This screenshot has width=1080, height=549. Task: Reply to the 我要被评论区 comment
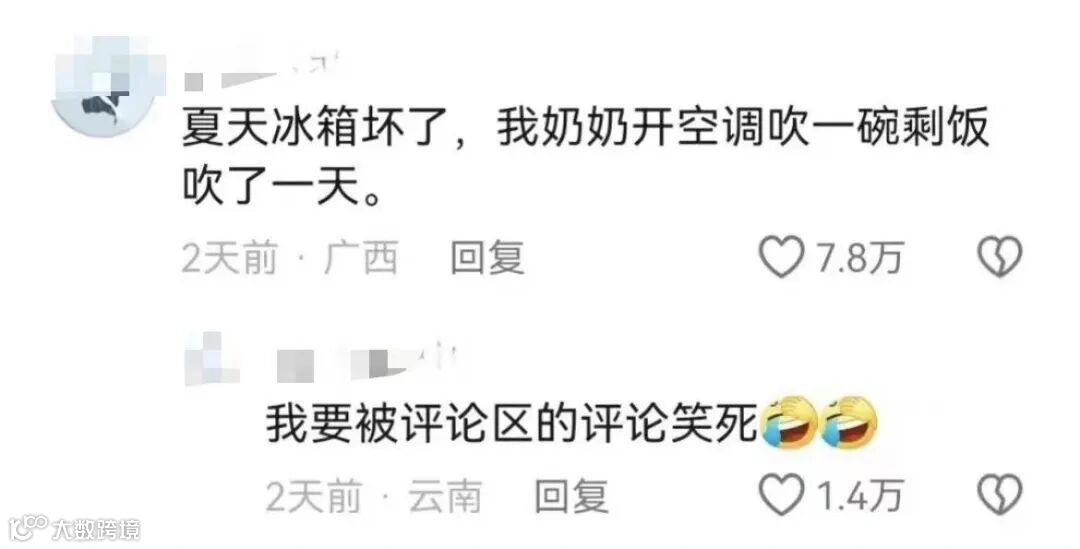572,496
